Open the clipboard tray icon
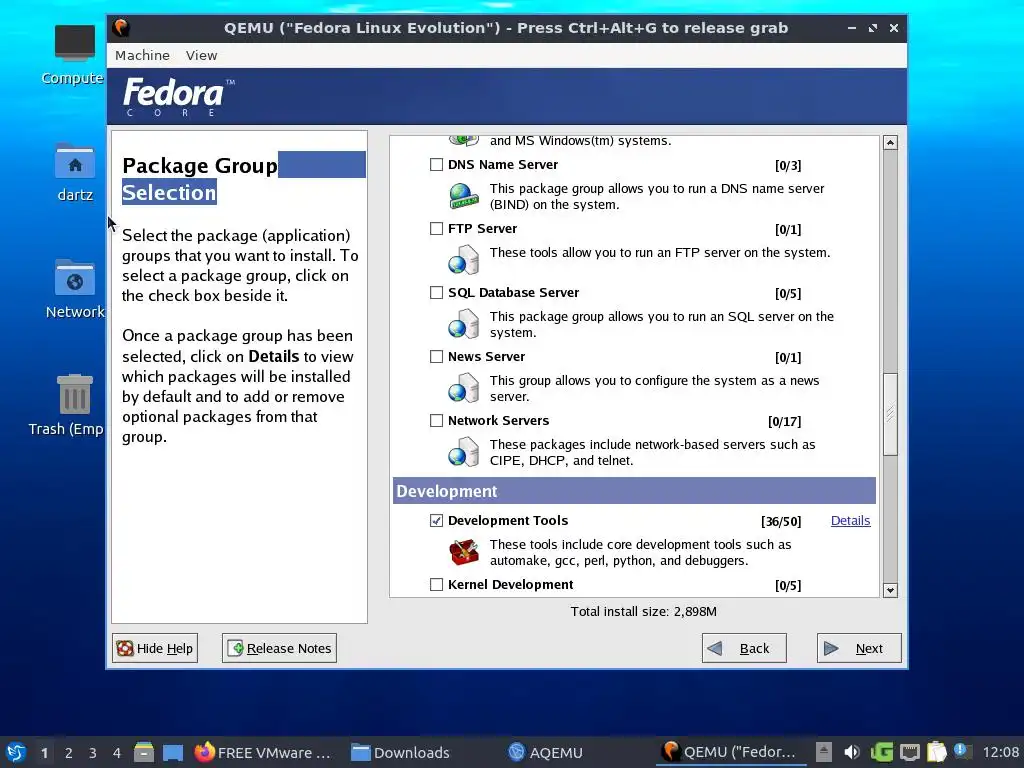This screenshot has width=1024, height=768. click(936, 752)
